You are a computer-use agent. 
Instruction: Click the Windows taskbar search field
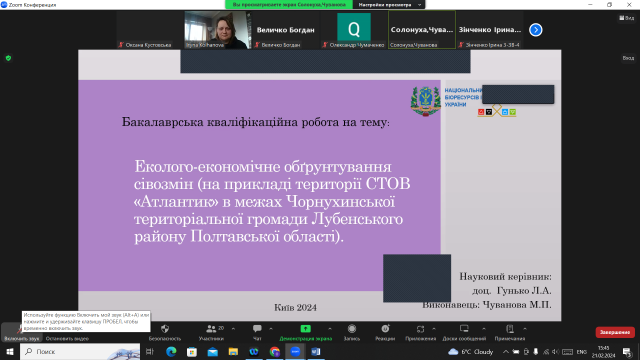(x=80, y=351)
